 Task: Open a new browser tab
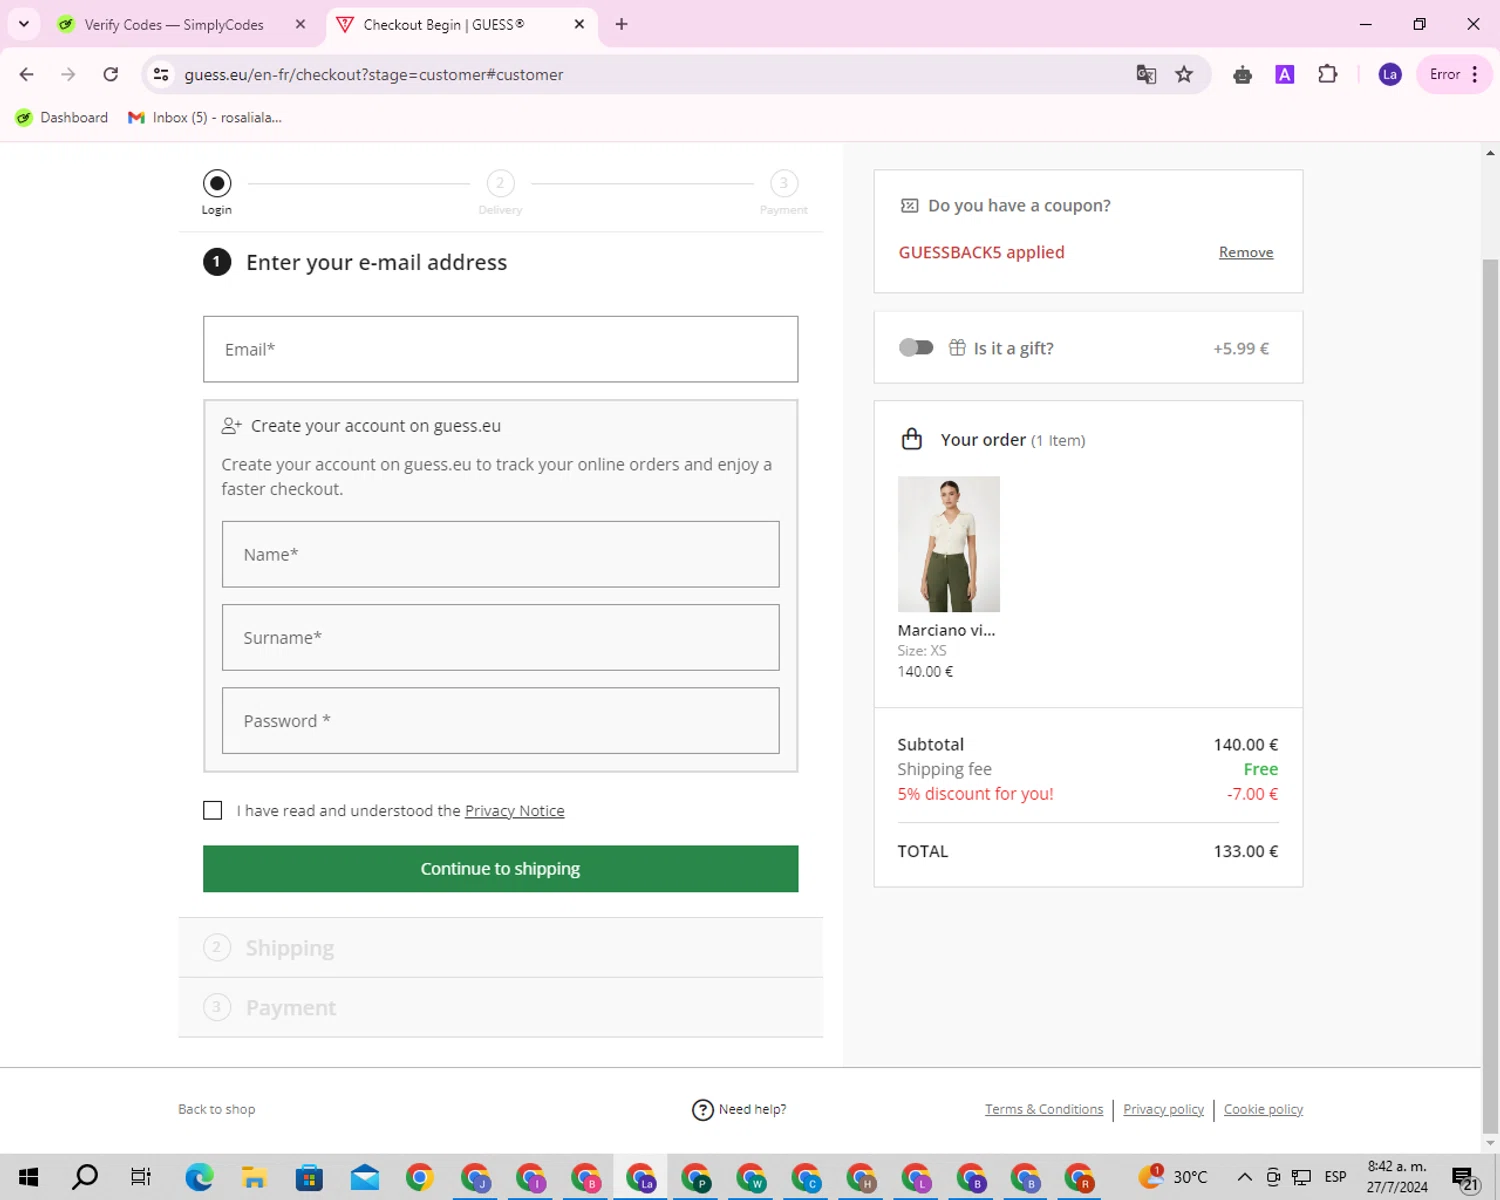click(x=622, y=24)
